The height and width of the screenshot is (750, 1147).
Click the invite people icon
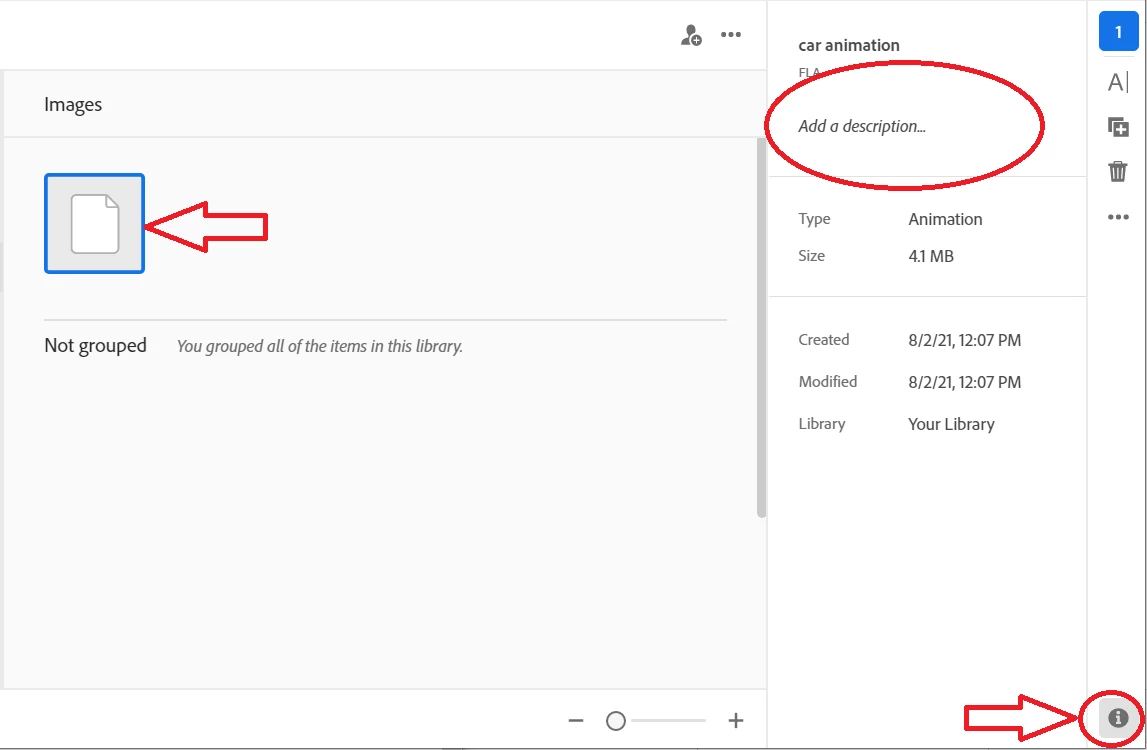click(691, 35)
